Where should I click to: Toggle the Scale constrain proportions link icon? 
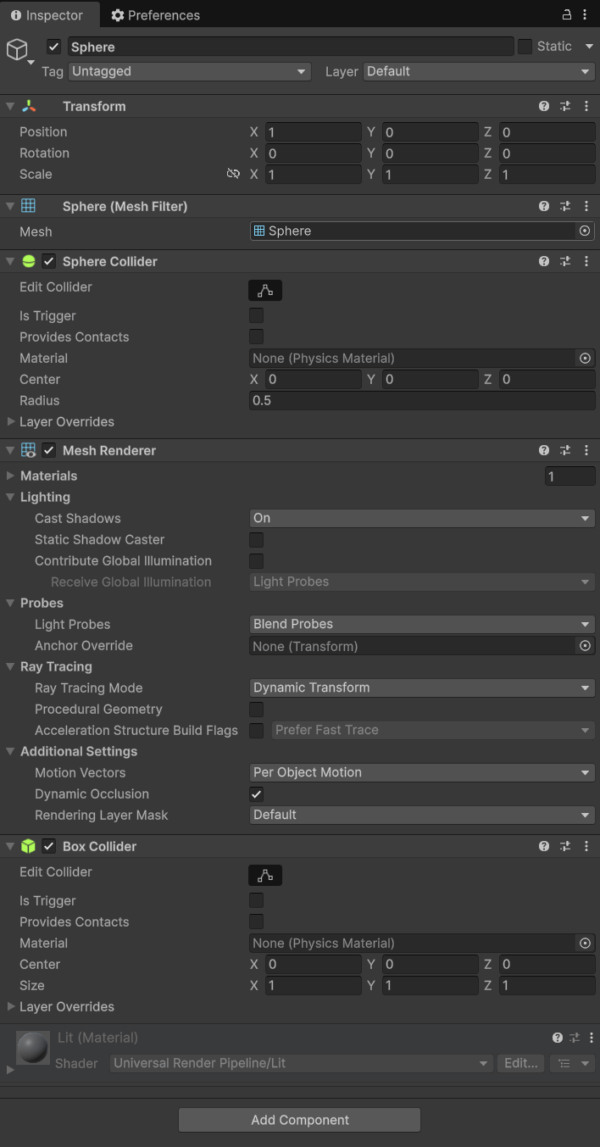point(233,174)
